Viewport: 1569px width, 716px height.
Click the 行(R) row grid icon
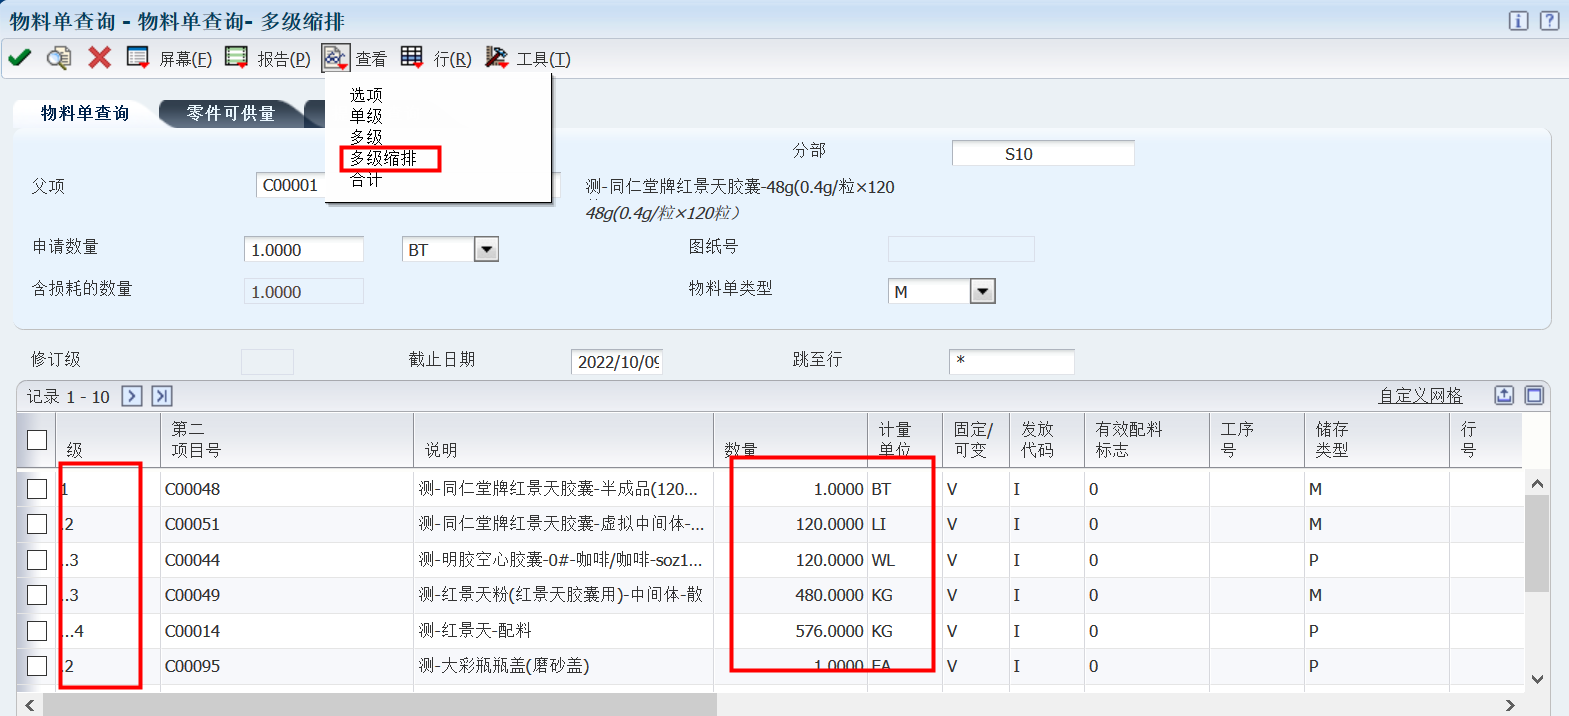pos(412,58)
